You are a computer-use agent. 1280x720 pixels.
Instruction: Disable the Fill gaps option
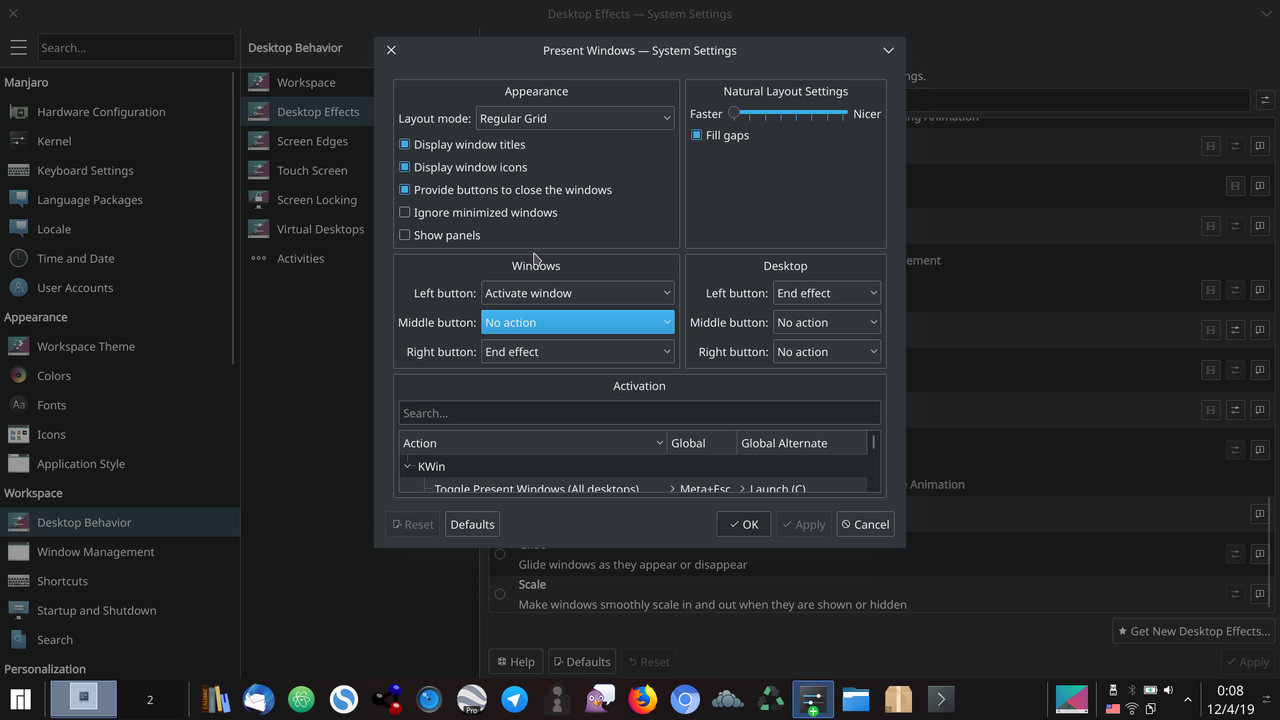[x=696, y=135]
